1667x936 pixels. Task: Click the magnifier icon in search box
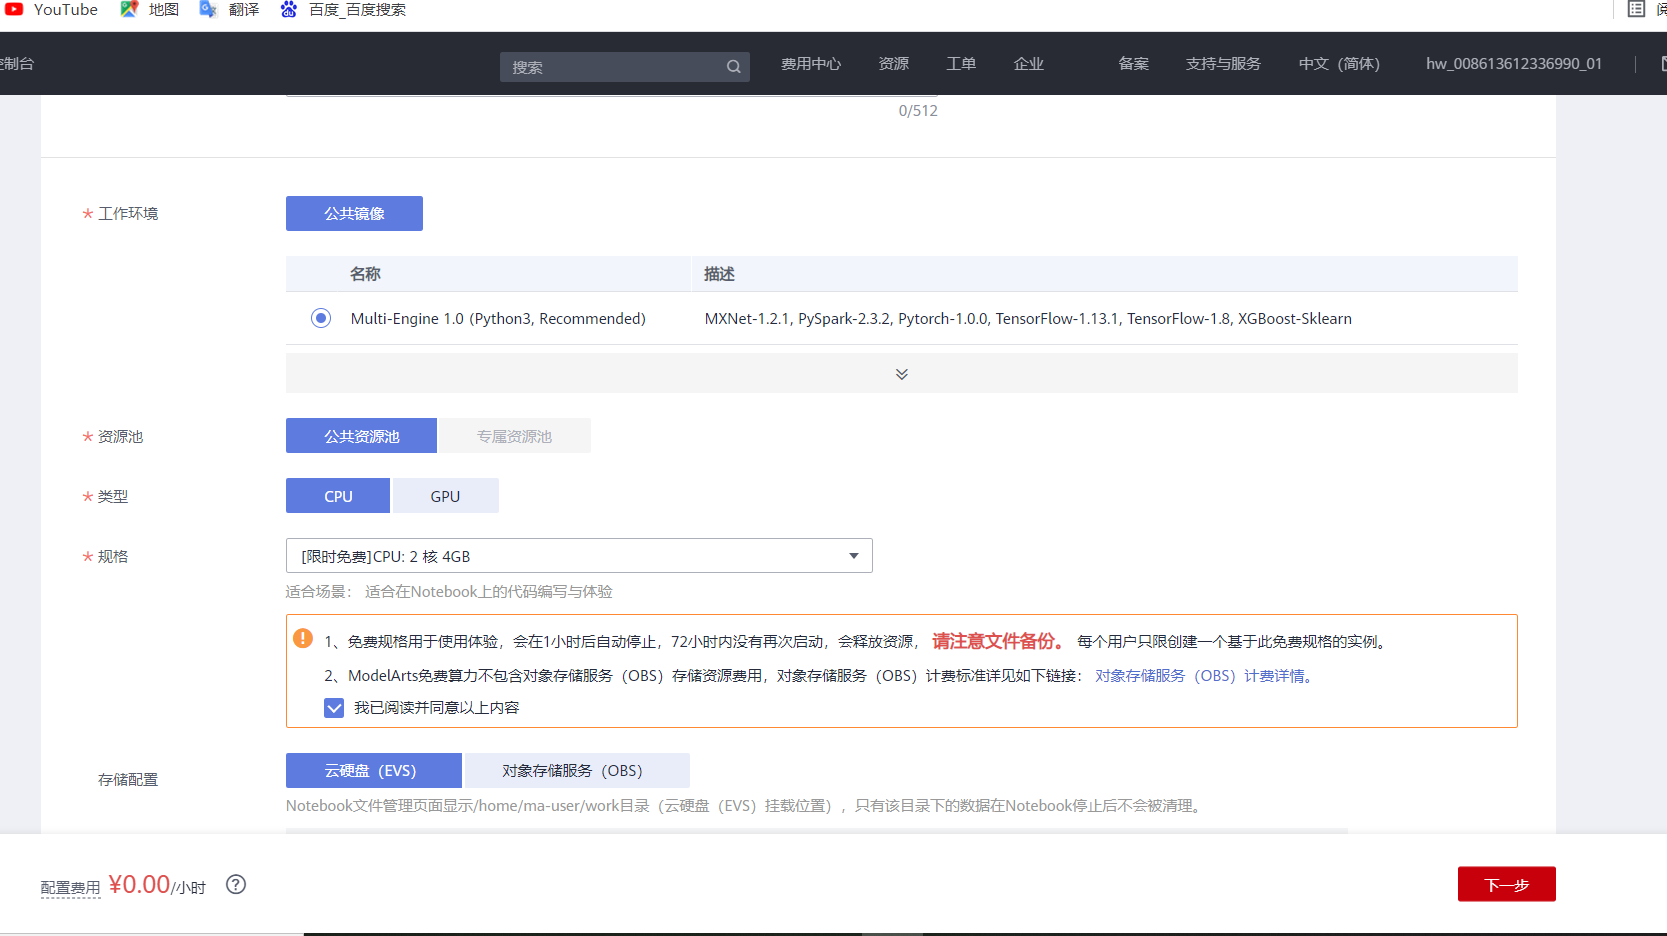pyautogui.click(x=733, y=67)
